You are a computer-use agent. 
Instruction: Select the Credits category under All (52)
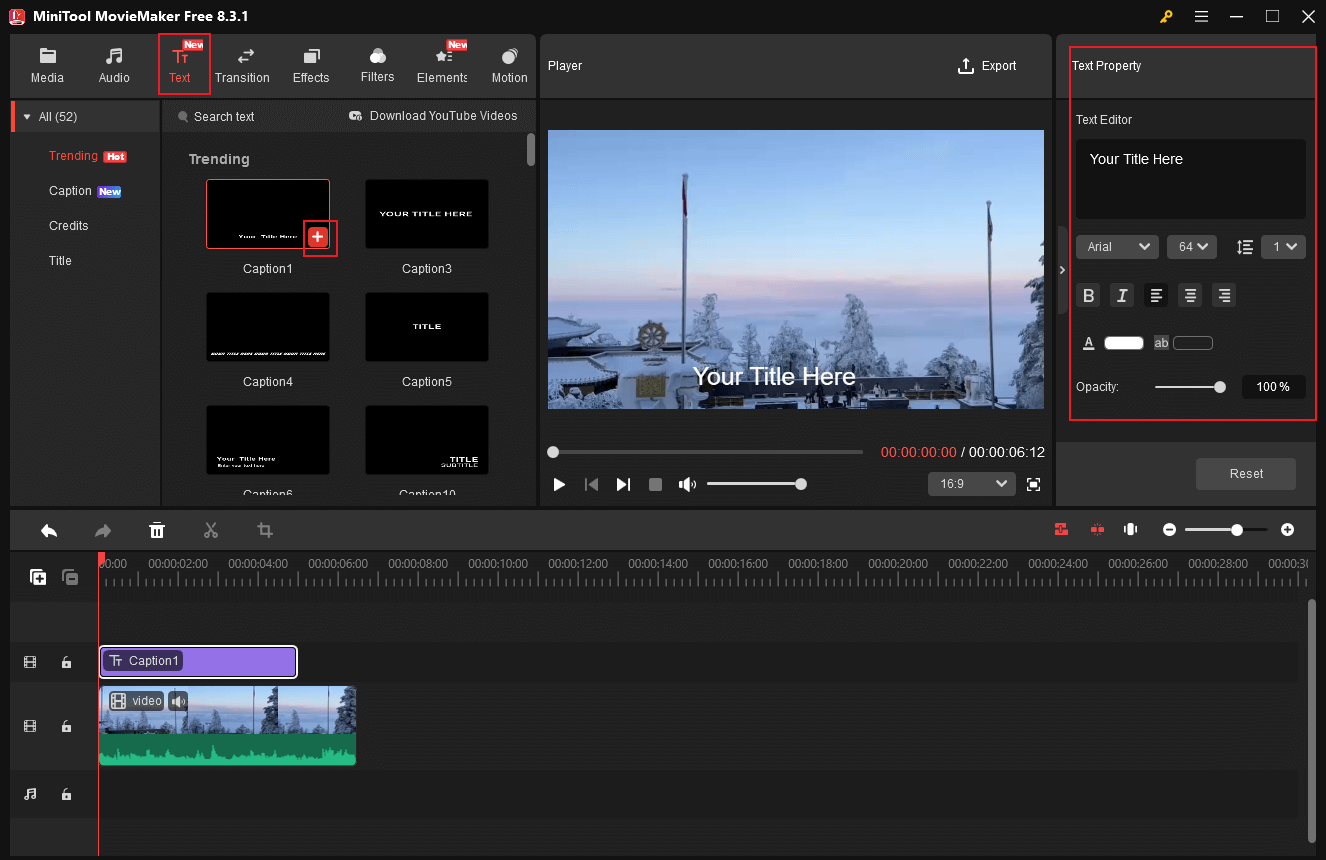(69, 225)
